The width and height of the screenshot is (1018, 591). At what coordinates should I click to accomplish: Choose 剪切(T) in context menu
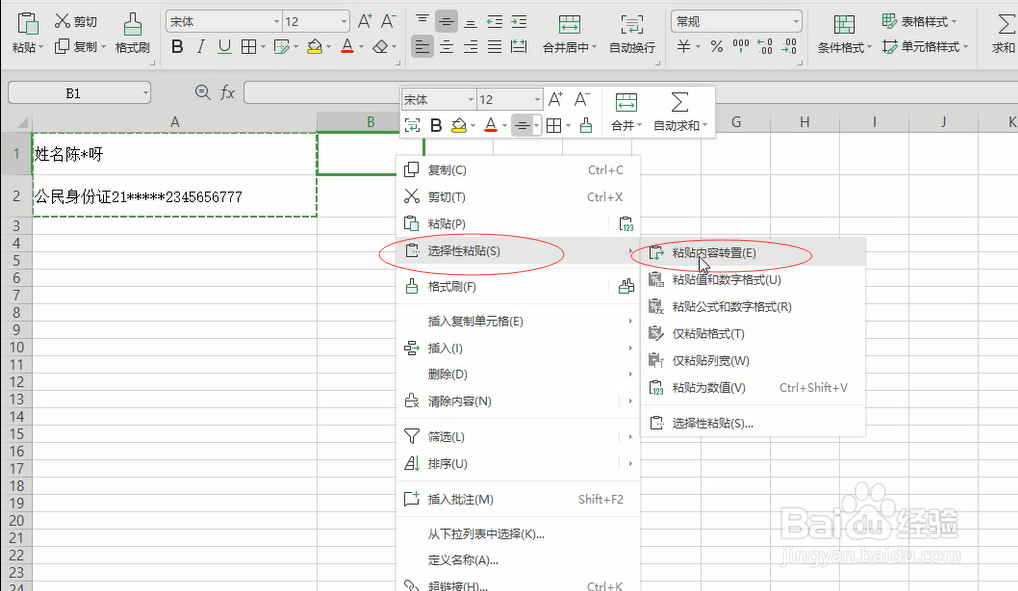click(517, 197)
